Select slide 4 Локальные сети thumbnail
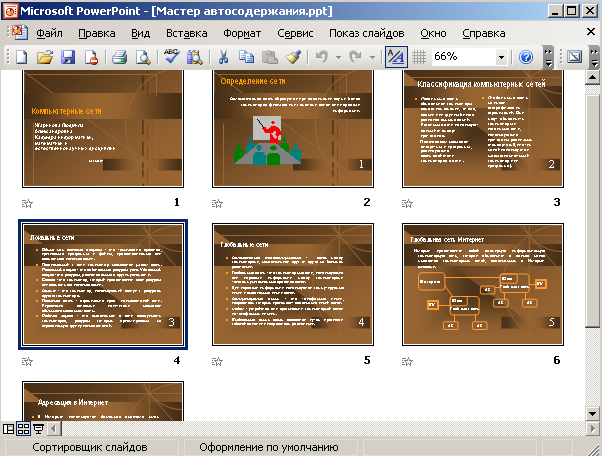This screenshot has width=602, height=456. pos(103,284)
